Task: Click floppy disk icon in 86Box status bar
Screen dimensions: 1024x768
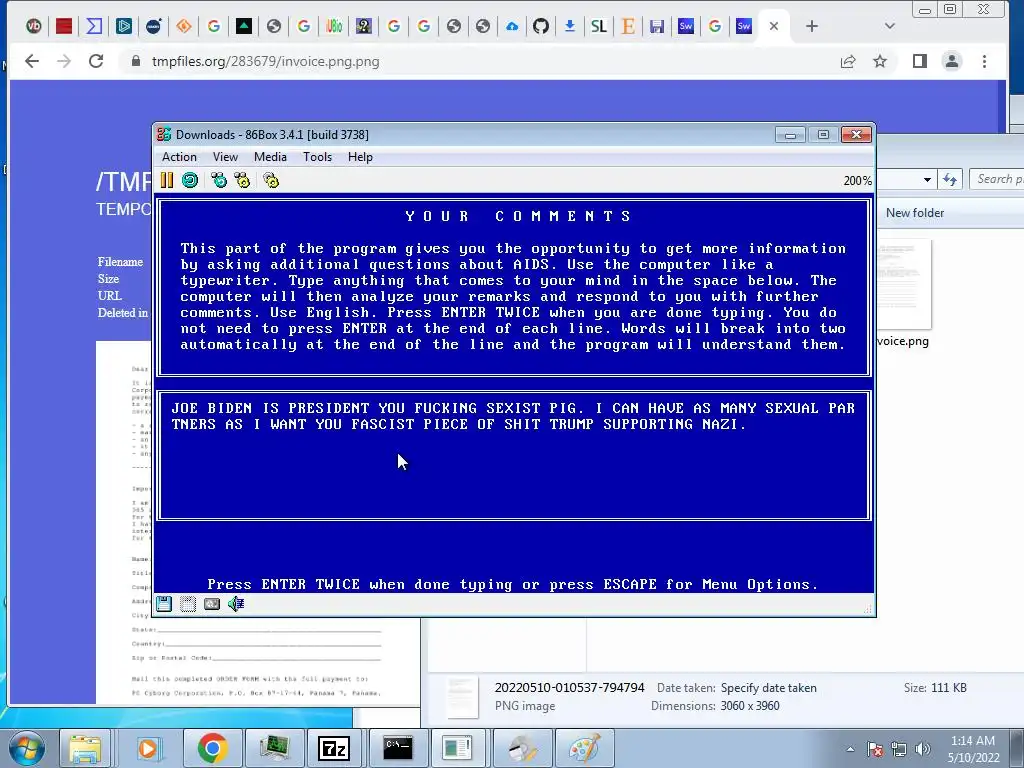Action: pyautogui.click(x=164, y=604)
